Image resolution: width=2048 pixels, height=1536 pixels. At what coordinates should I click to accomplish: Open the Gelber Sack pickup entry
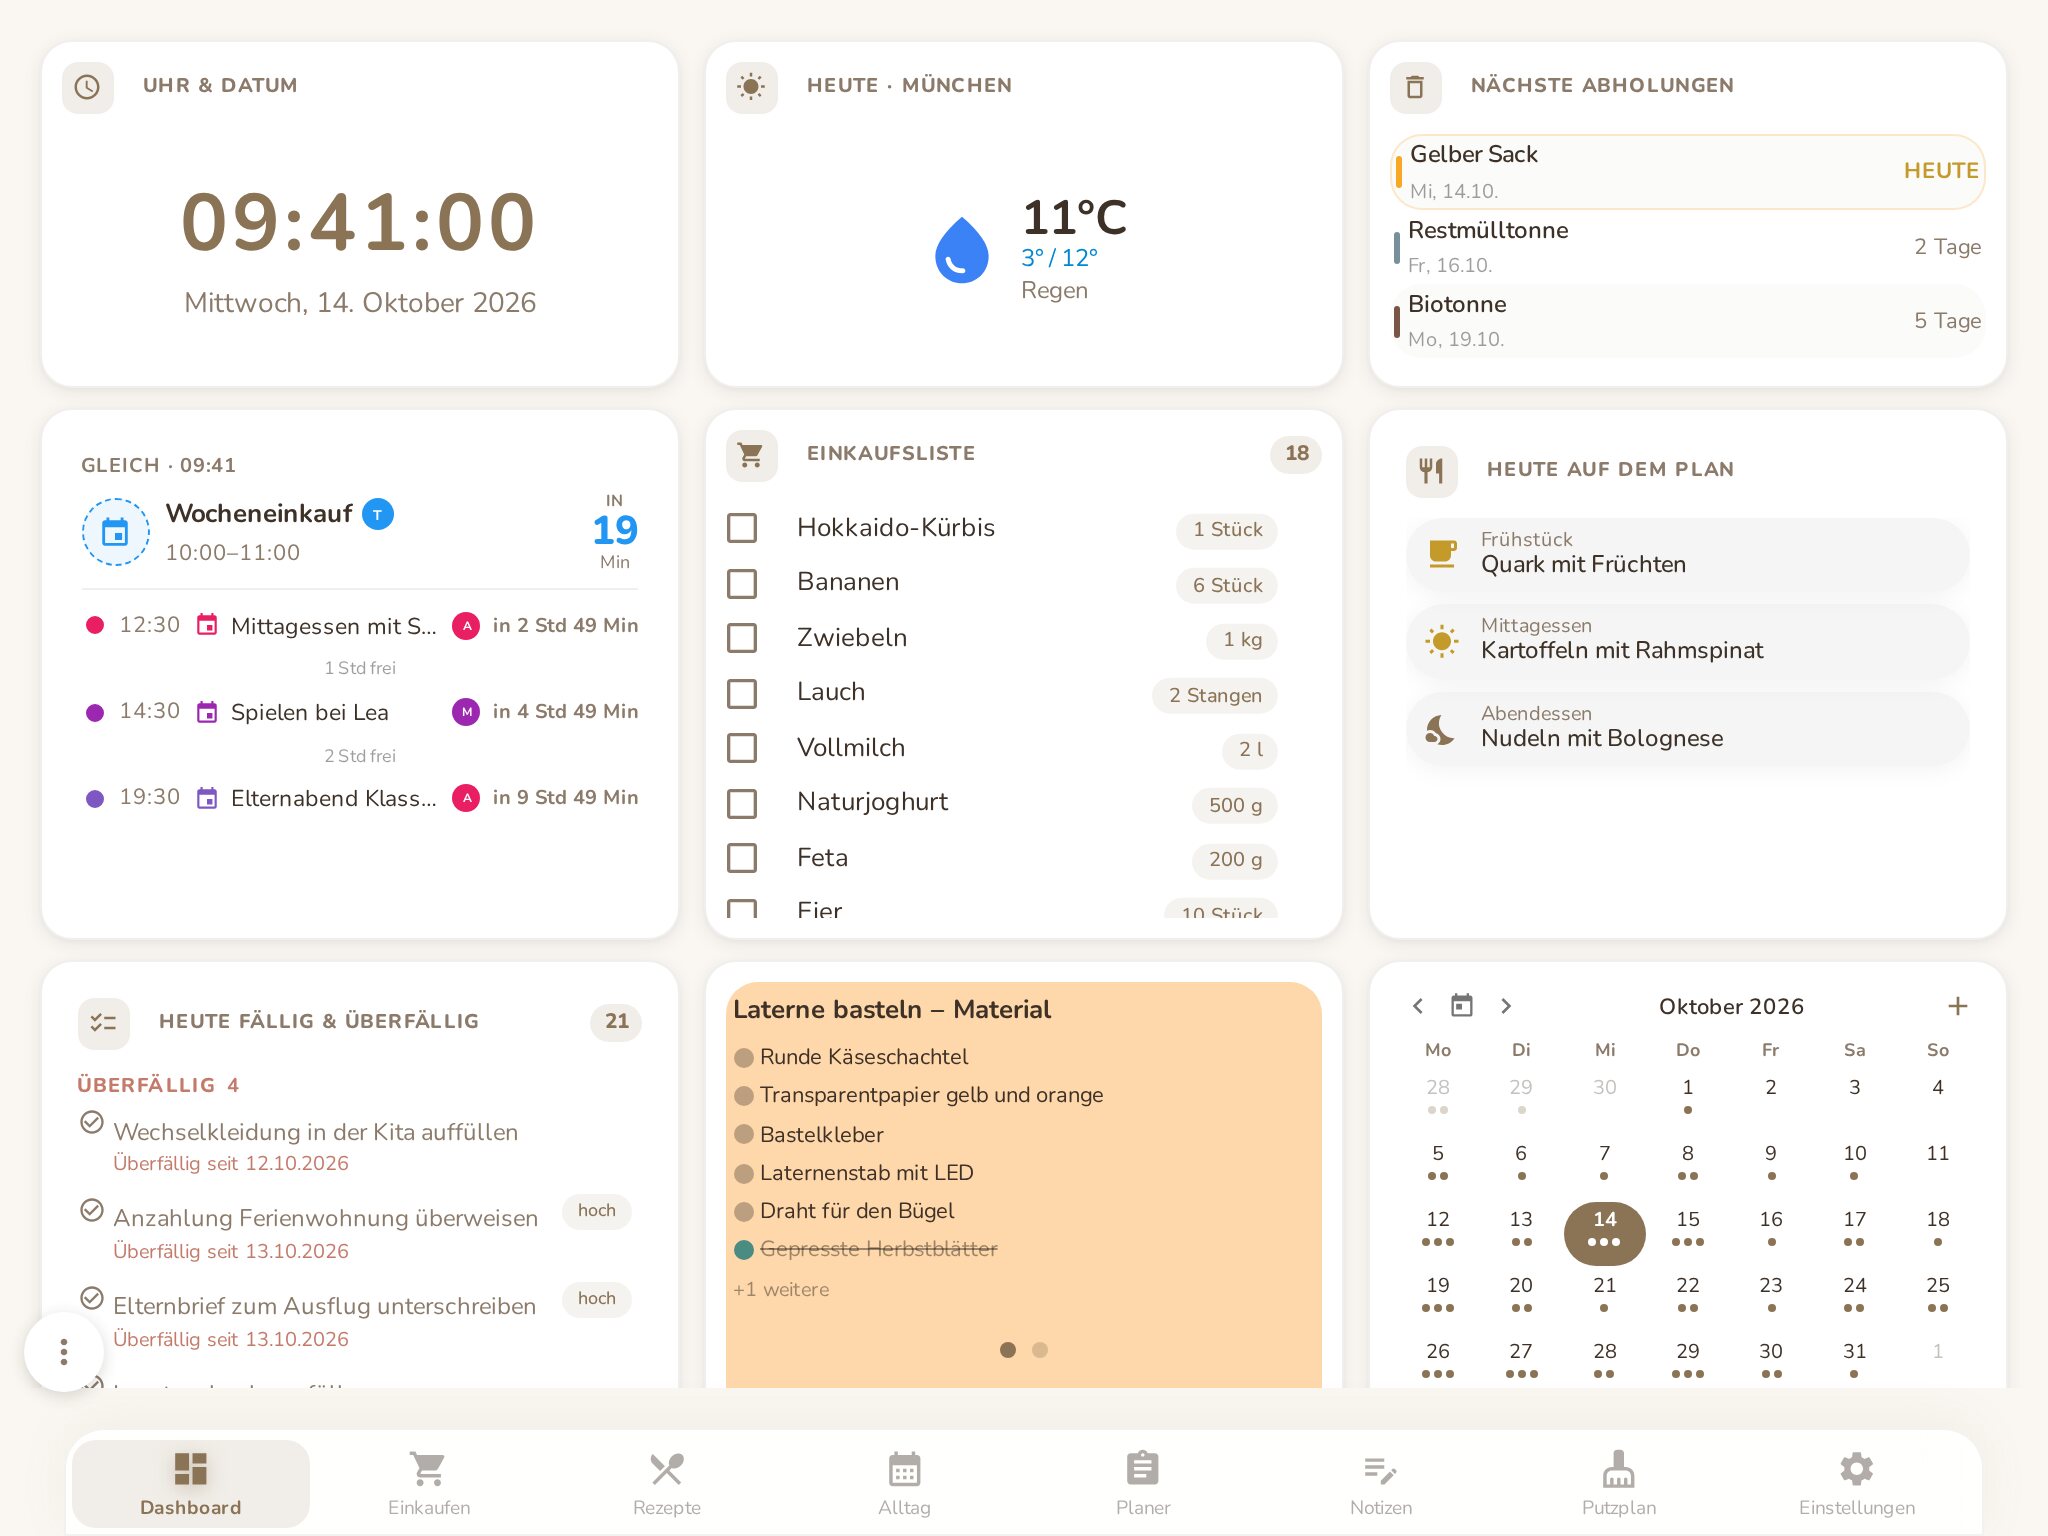tap(1688, 172)
